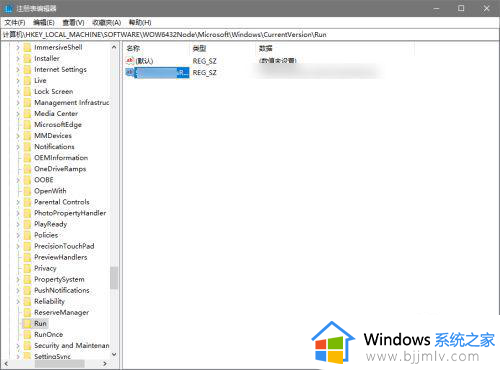Click the PropertySystem folder icon

(27, 279)
